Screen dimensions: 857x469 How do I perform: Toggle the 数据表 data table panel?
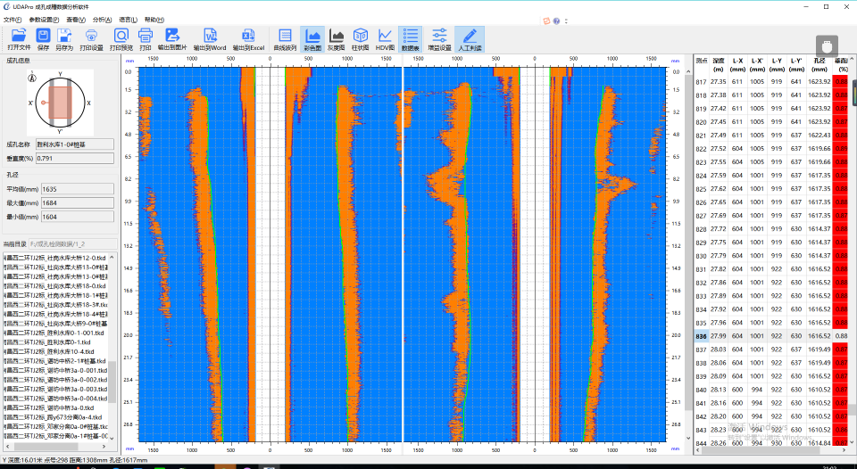[410, 38]
